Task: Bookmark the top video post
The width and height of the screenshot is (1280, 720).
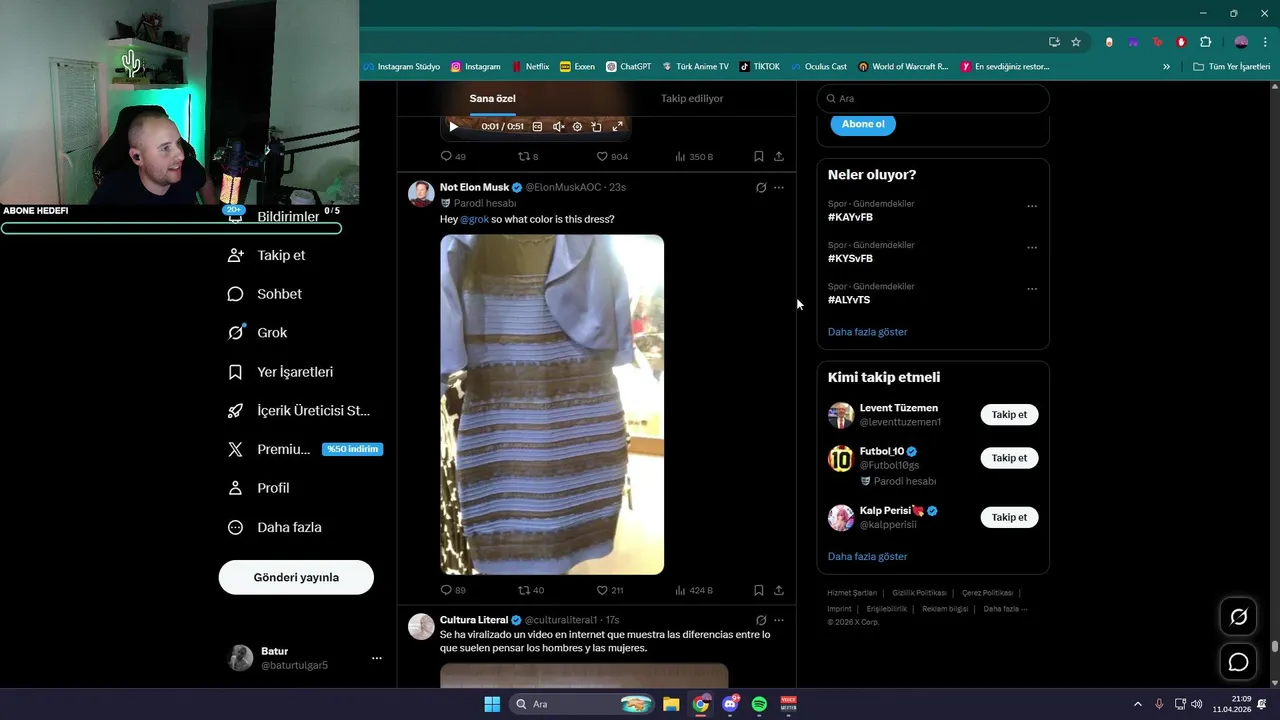Action: [x=759, y=157]
